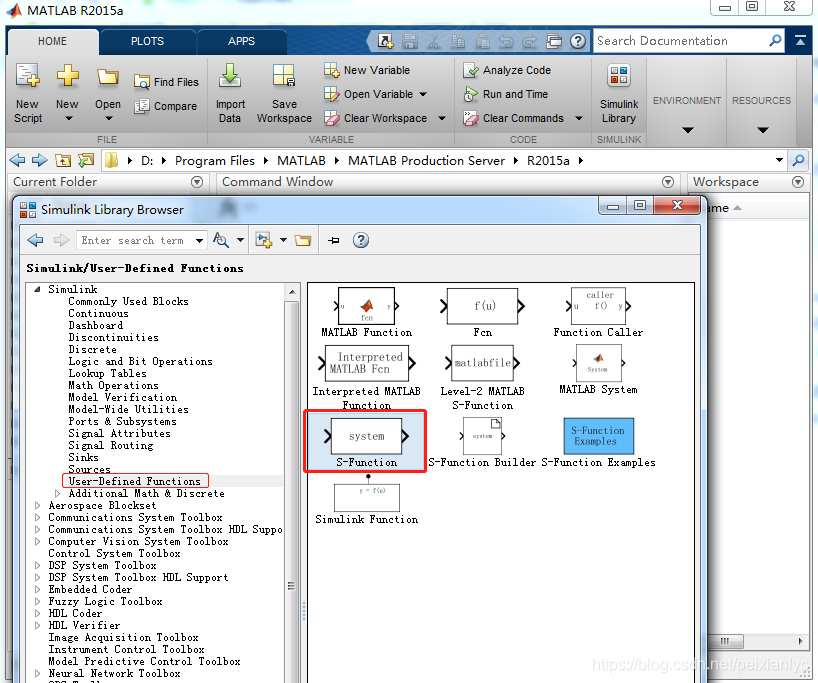Switch to the PLOTS tab
The height and width of the screenshot is (683, 818).
click(x=147, y=41)
